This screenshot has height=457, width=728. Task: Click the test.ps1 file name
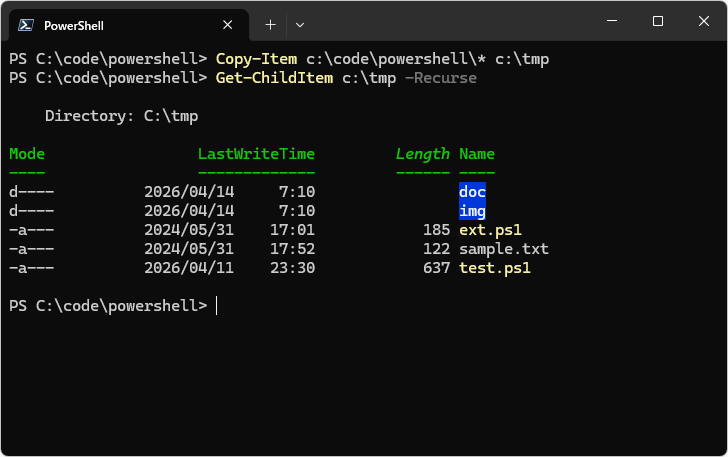click(495, 268)
